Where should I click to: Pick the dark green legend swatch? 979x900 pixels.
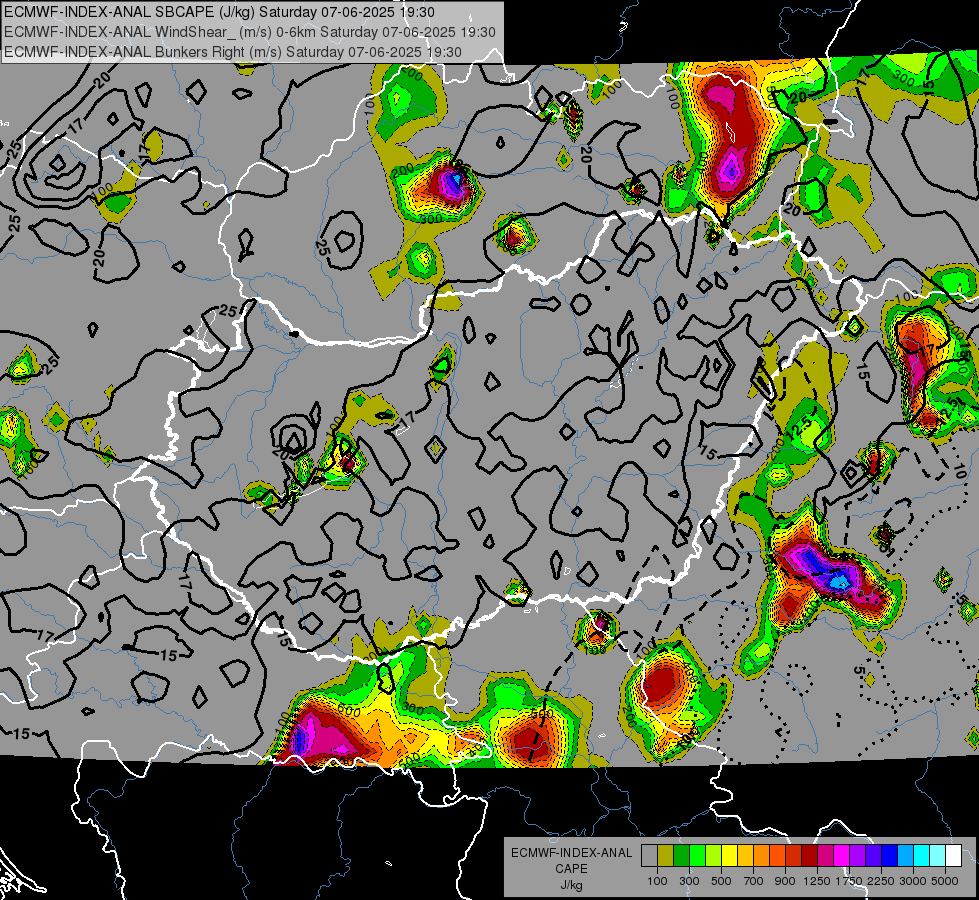tap(681, 856)
